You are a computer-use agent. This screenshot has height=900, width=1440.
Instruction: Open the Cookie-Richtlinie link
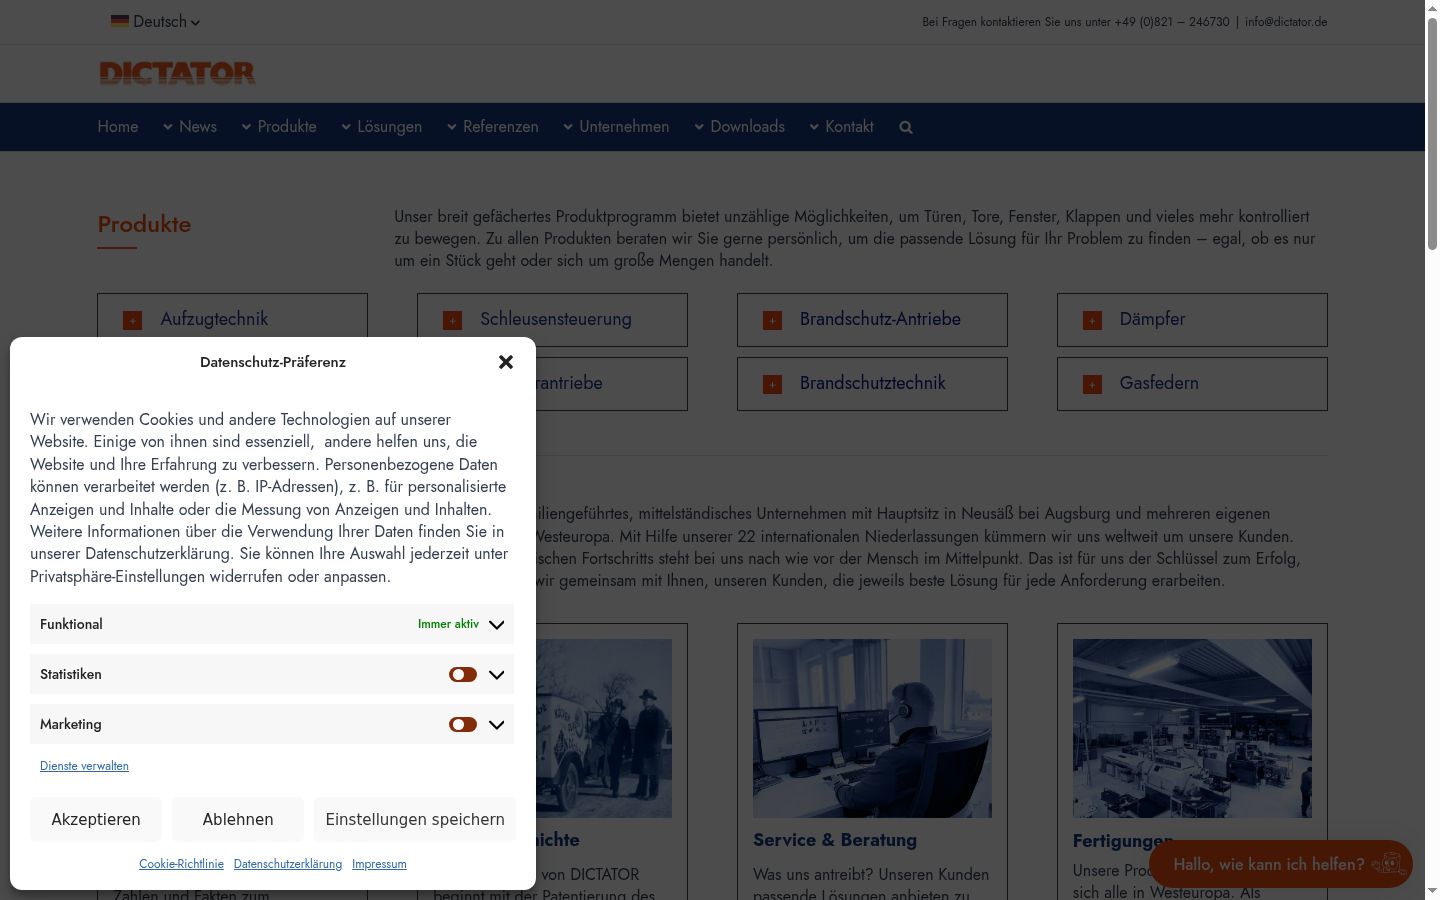pyautogui.click(x=181, y=864)
